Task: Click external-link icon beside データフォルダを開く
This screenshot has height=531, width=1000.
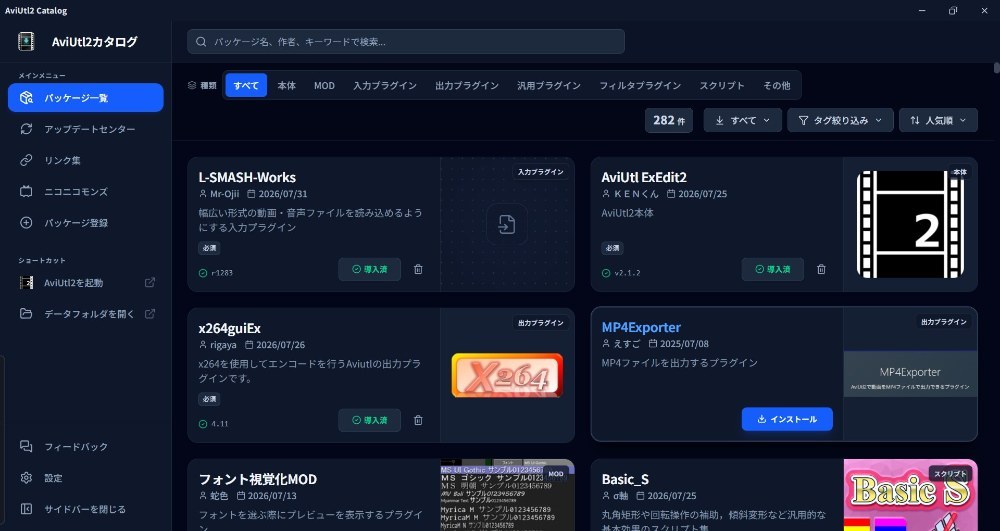Action: pyautogui.click(x=150, y=314)
